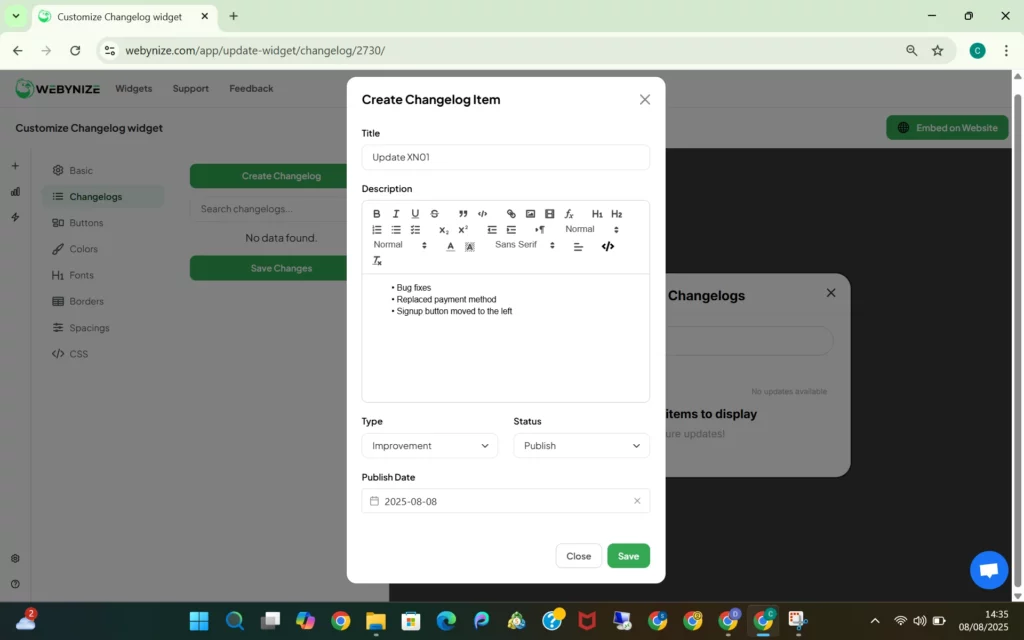
Task: Toggle bold formatting in the description editor
Action: pos(376,213)
